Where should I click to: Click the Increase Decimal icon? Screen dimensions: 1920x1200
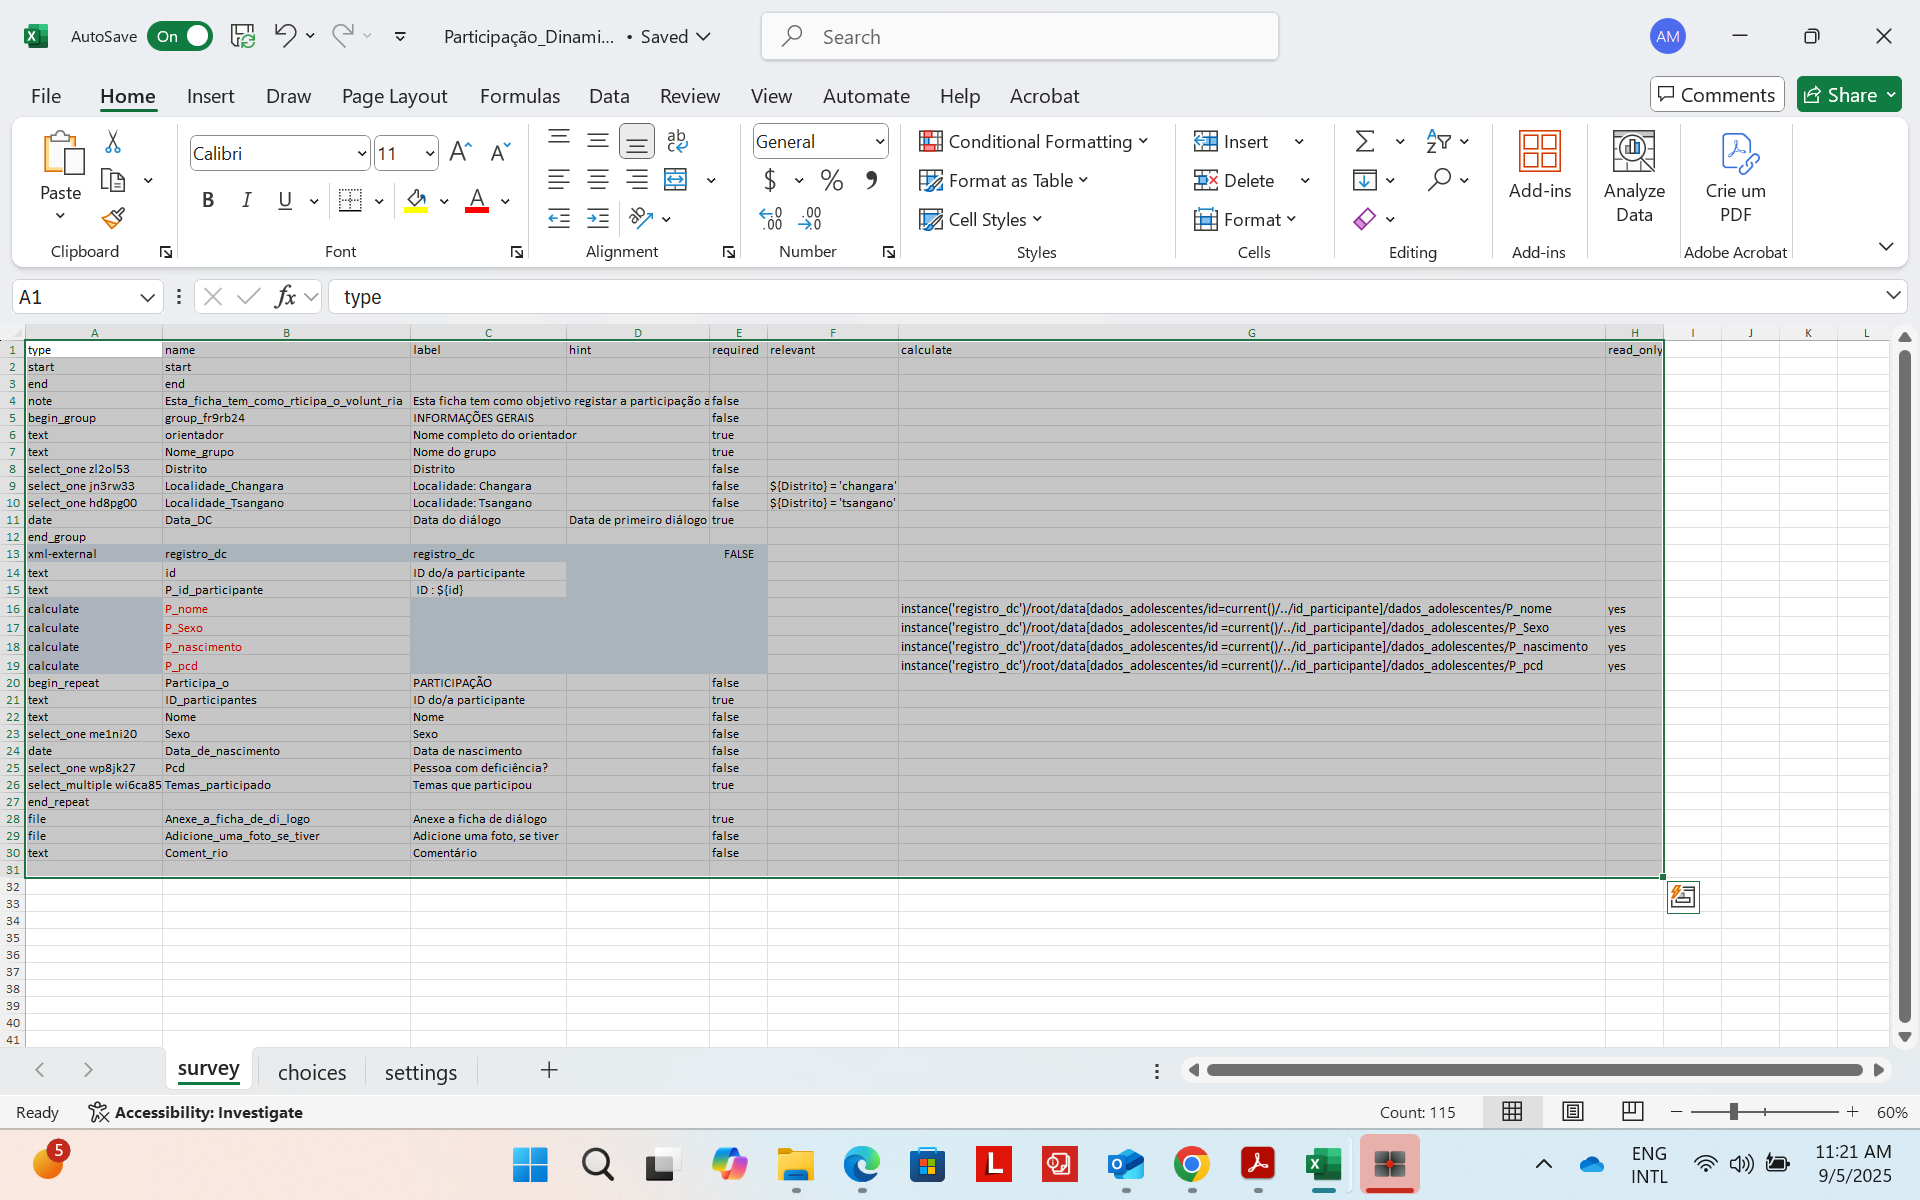770,218
